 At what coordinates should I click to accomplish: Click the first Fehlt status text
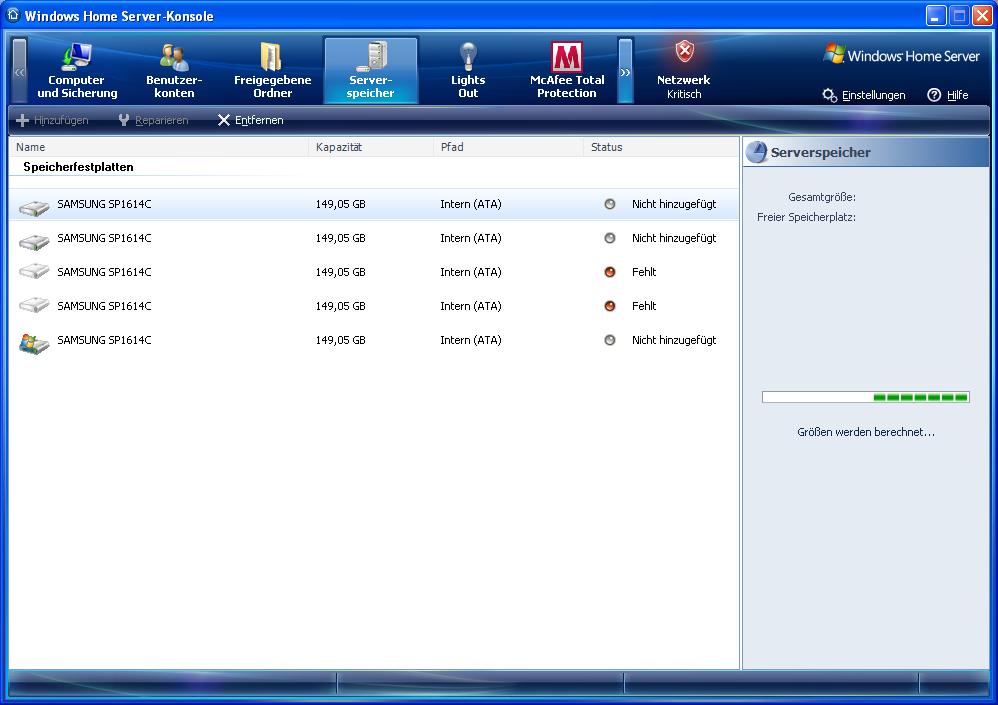pyautogui.click(x=644, y=272)
